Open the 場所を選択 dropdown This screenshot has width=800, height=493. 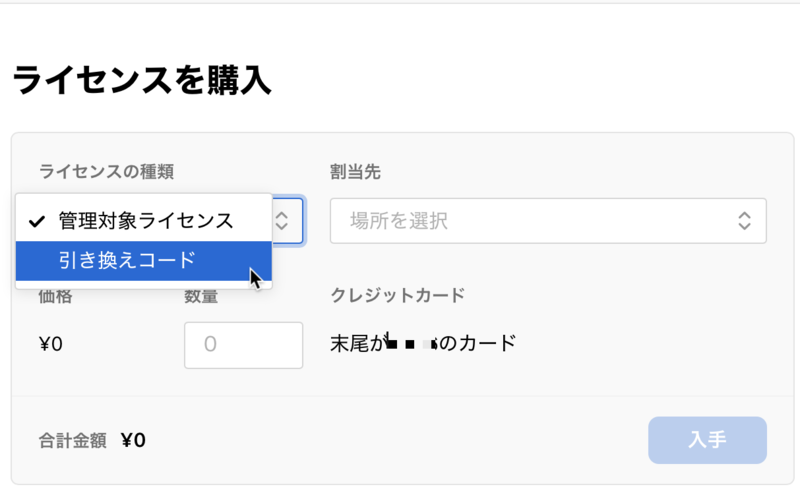click(x=548, y=221)
